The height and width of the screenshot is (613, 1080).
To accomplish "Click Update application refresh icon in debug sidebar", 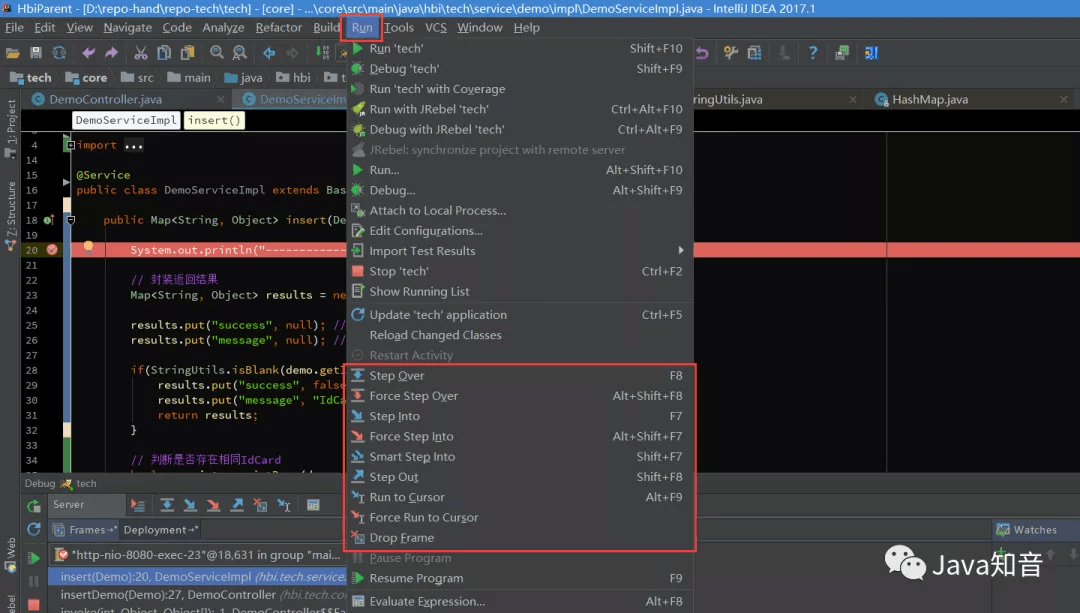I will (x=34, y=529).
